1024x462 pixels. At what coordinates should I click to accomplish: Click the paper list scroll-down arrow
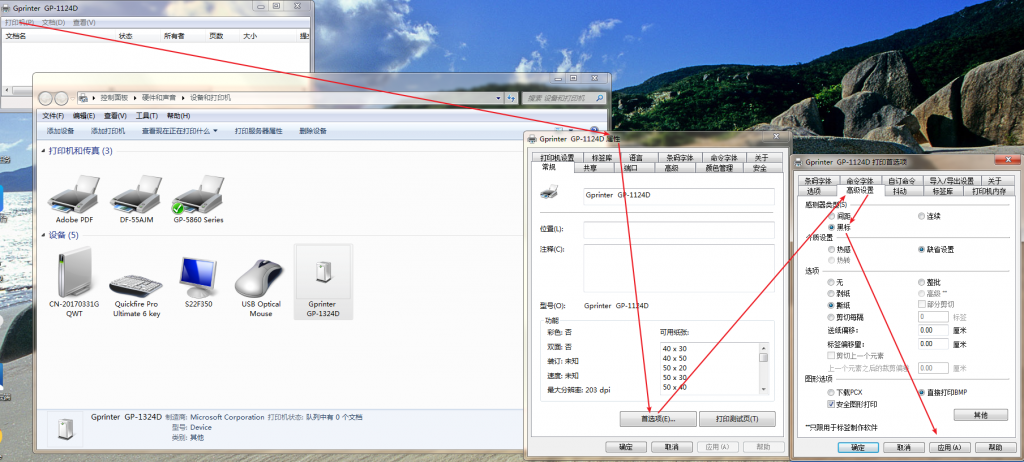coord(763,389)
